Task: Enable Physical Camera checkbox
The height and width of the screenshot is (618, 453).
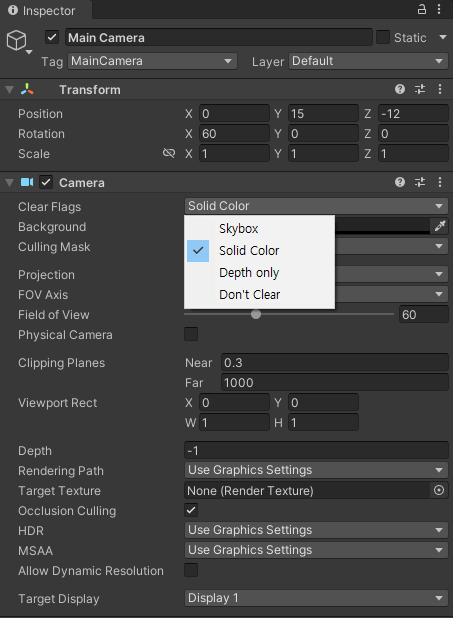Action: coord(191,334)
